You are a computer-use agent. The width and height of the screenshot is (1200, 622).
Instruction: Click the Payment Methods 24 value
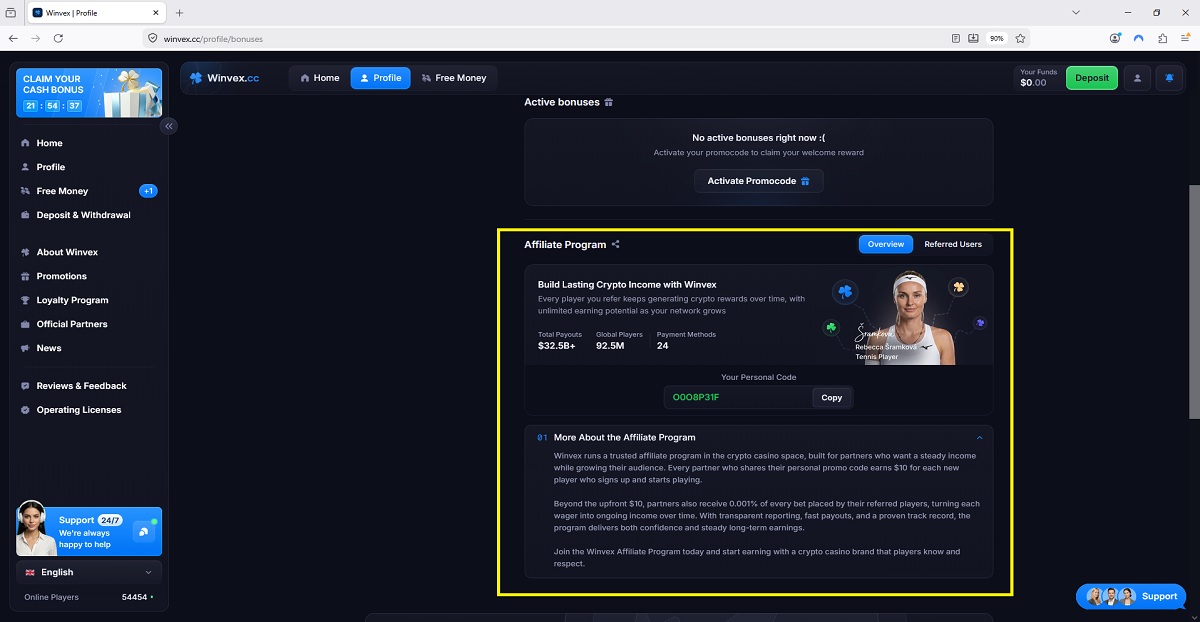[663, 346]
